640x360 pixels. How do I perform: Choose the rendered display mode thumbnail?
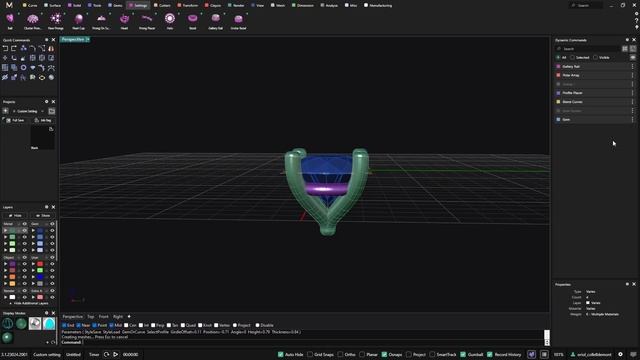point(35,323)
